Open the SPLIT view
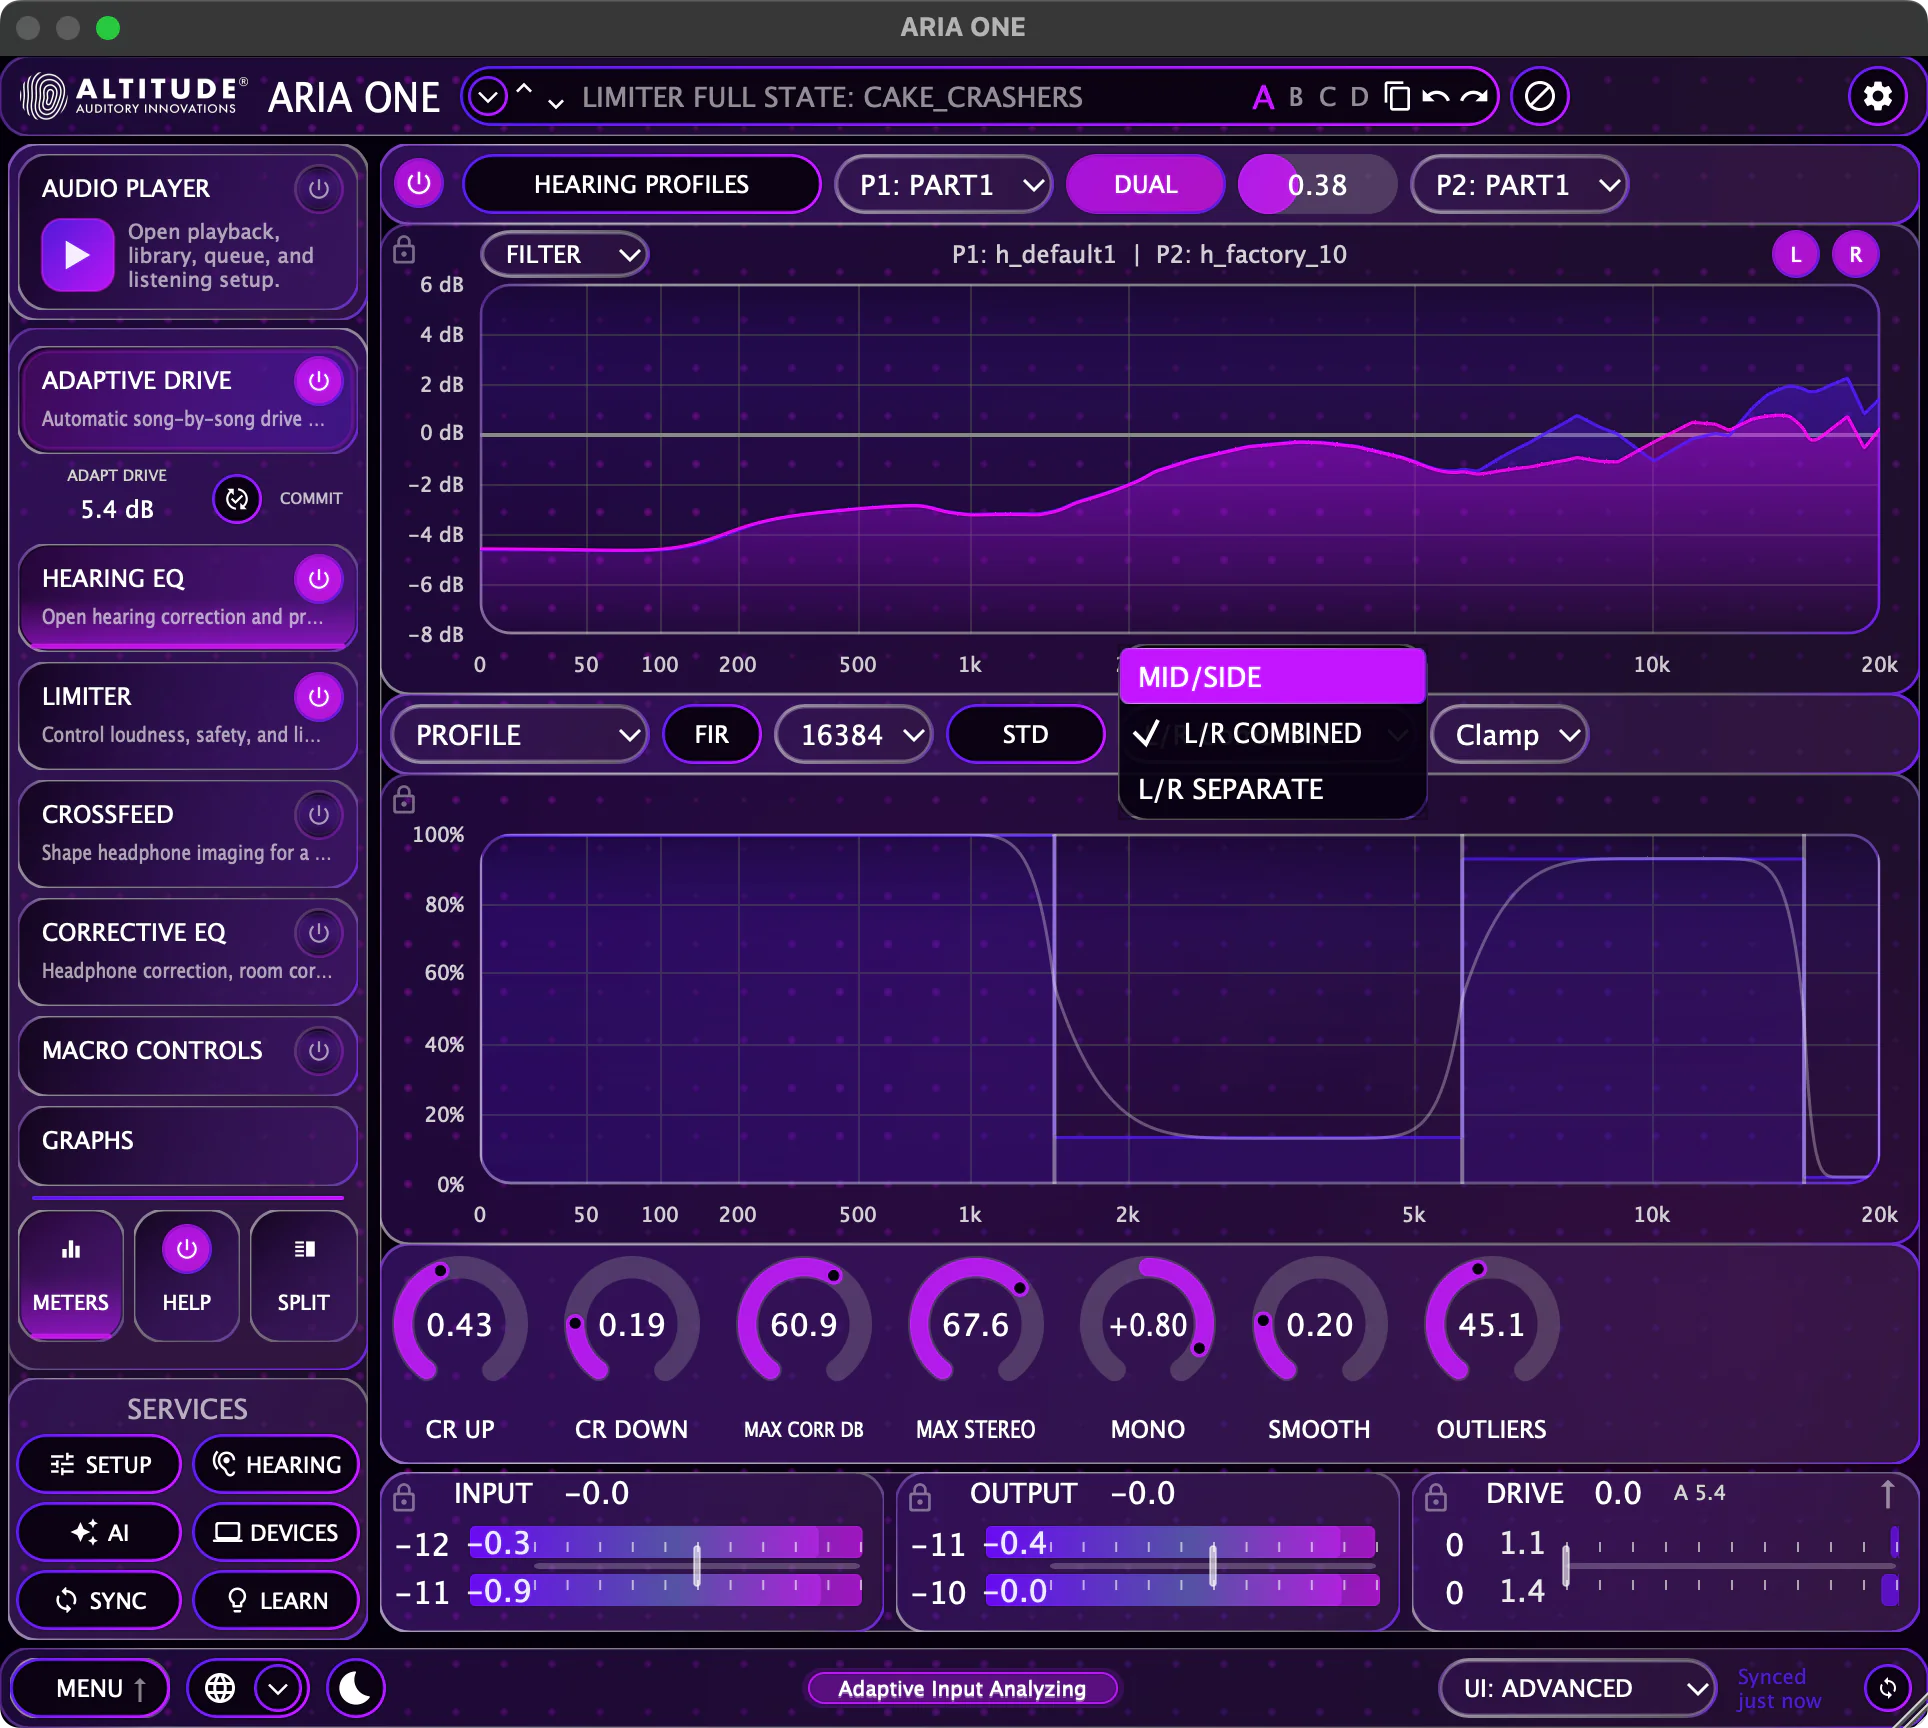The image size is (1928, 1728). [x=303, y=1275]
